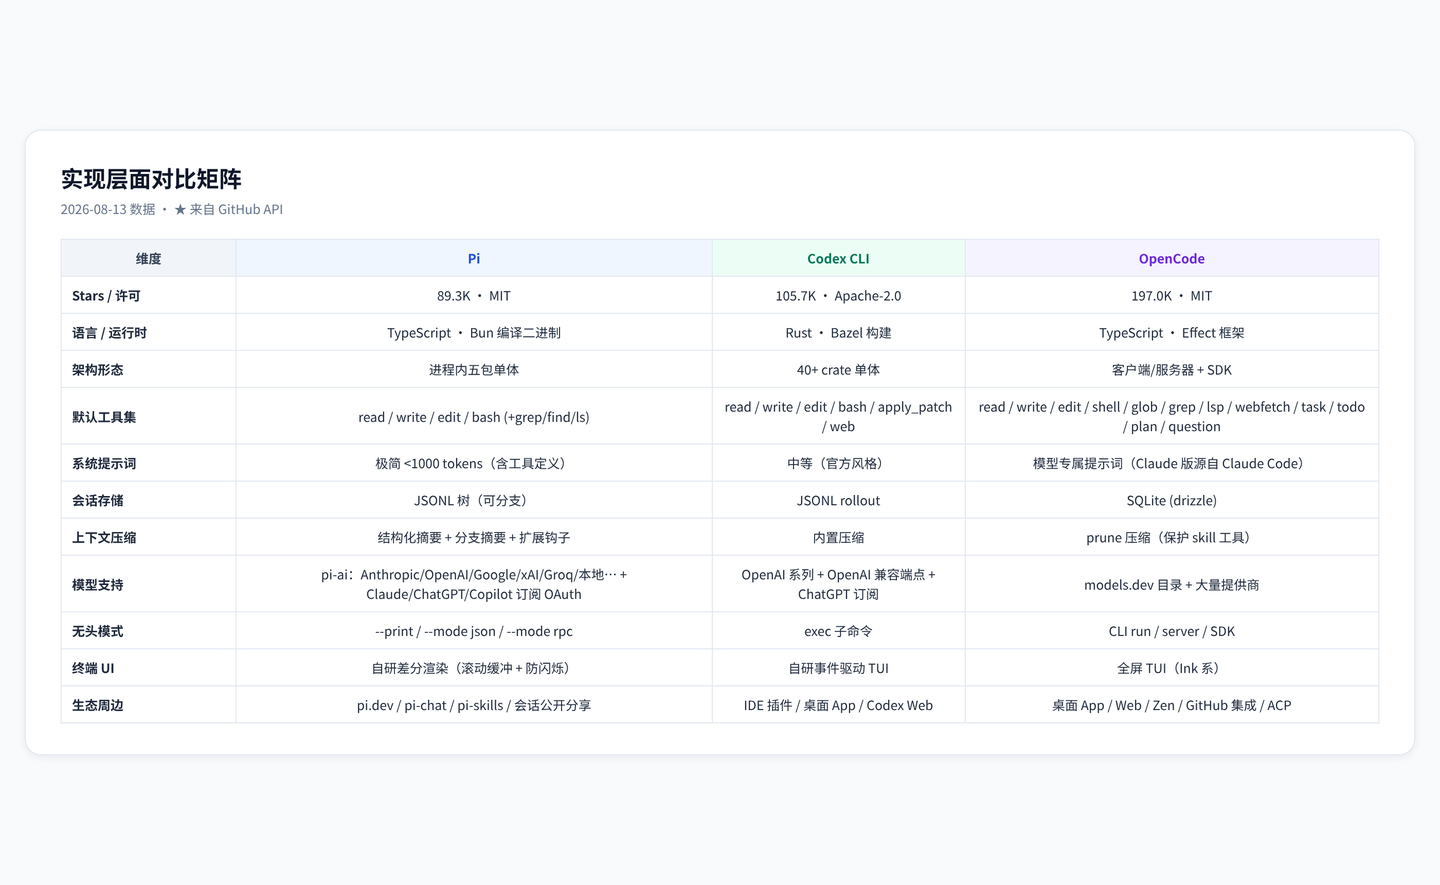This screenshot has height=885, width=1440.
Task: Click the '40+ crate 单体' cell
Action: click(x=838, y=370)
